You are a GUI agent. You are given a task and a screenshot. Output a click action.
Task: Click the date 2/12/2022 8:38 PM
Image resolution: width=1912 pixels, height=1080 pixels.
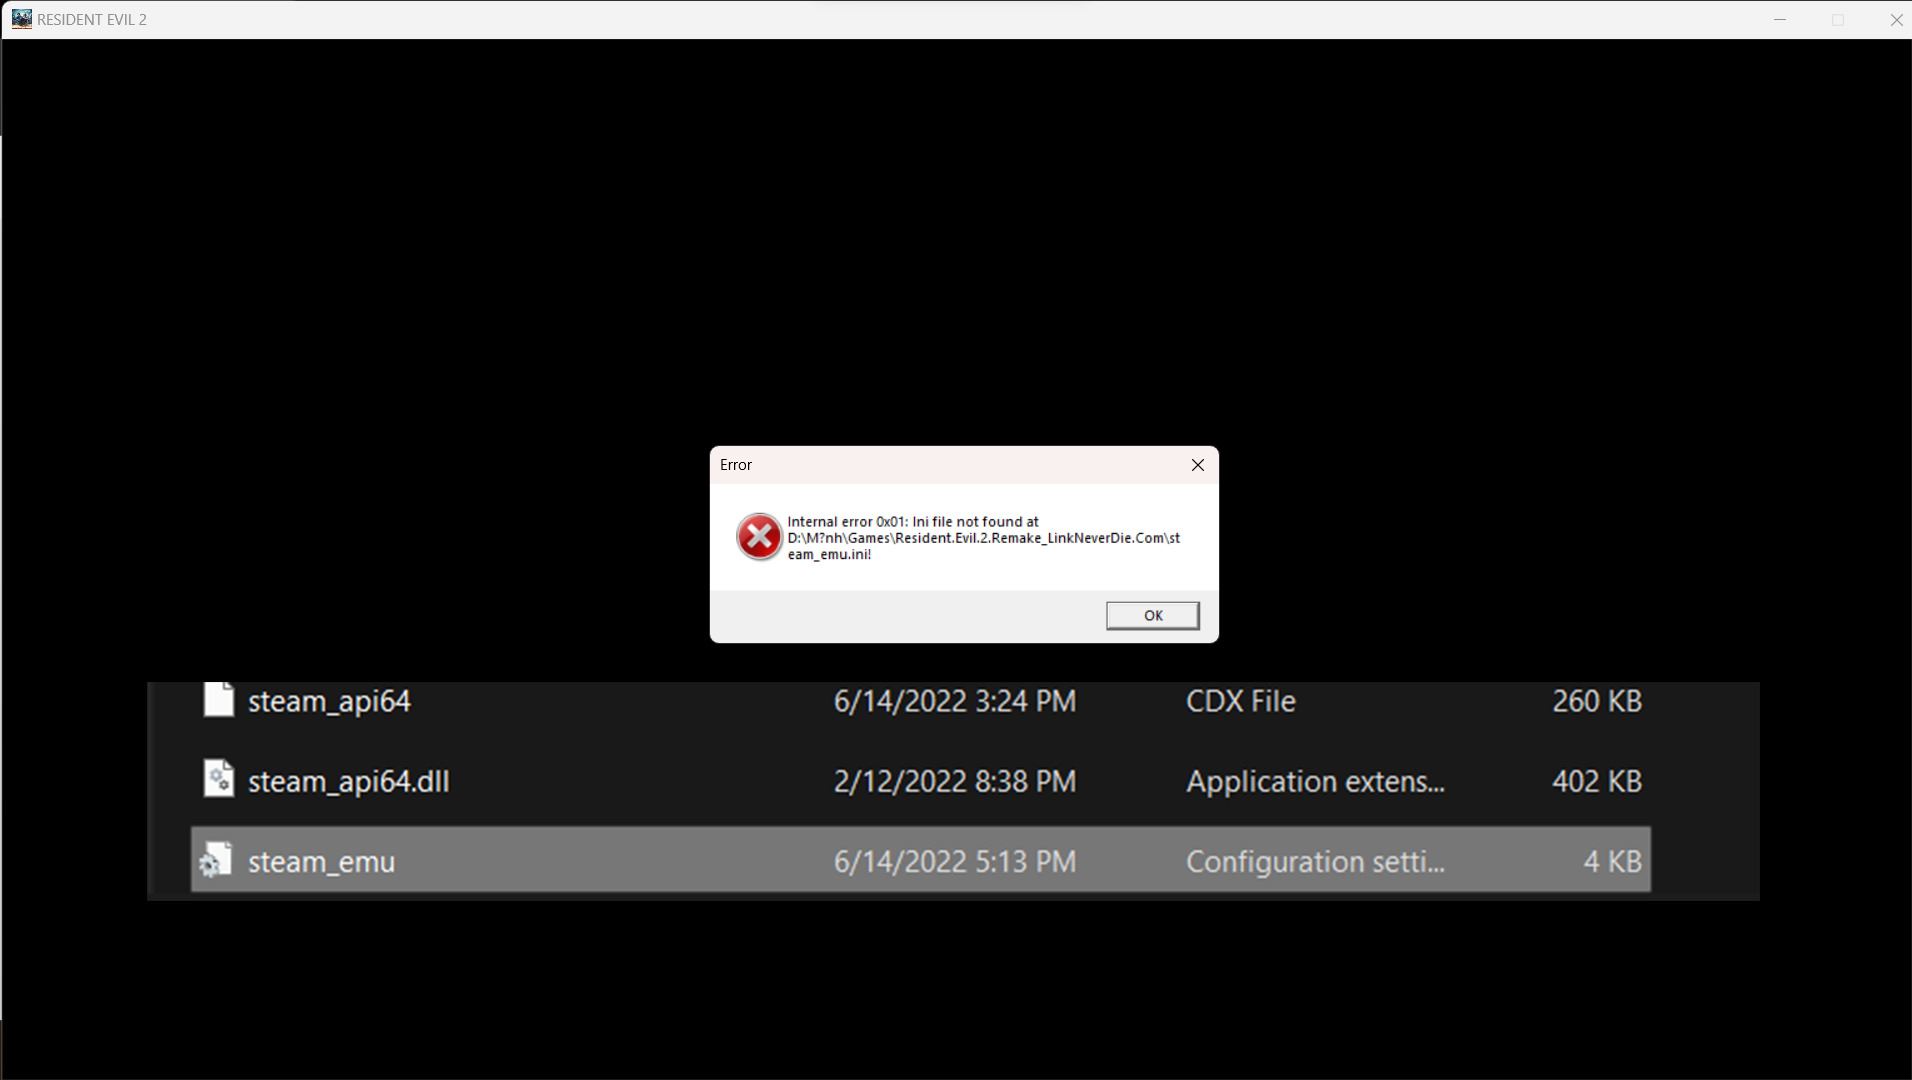[x=955, y=781]
